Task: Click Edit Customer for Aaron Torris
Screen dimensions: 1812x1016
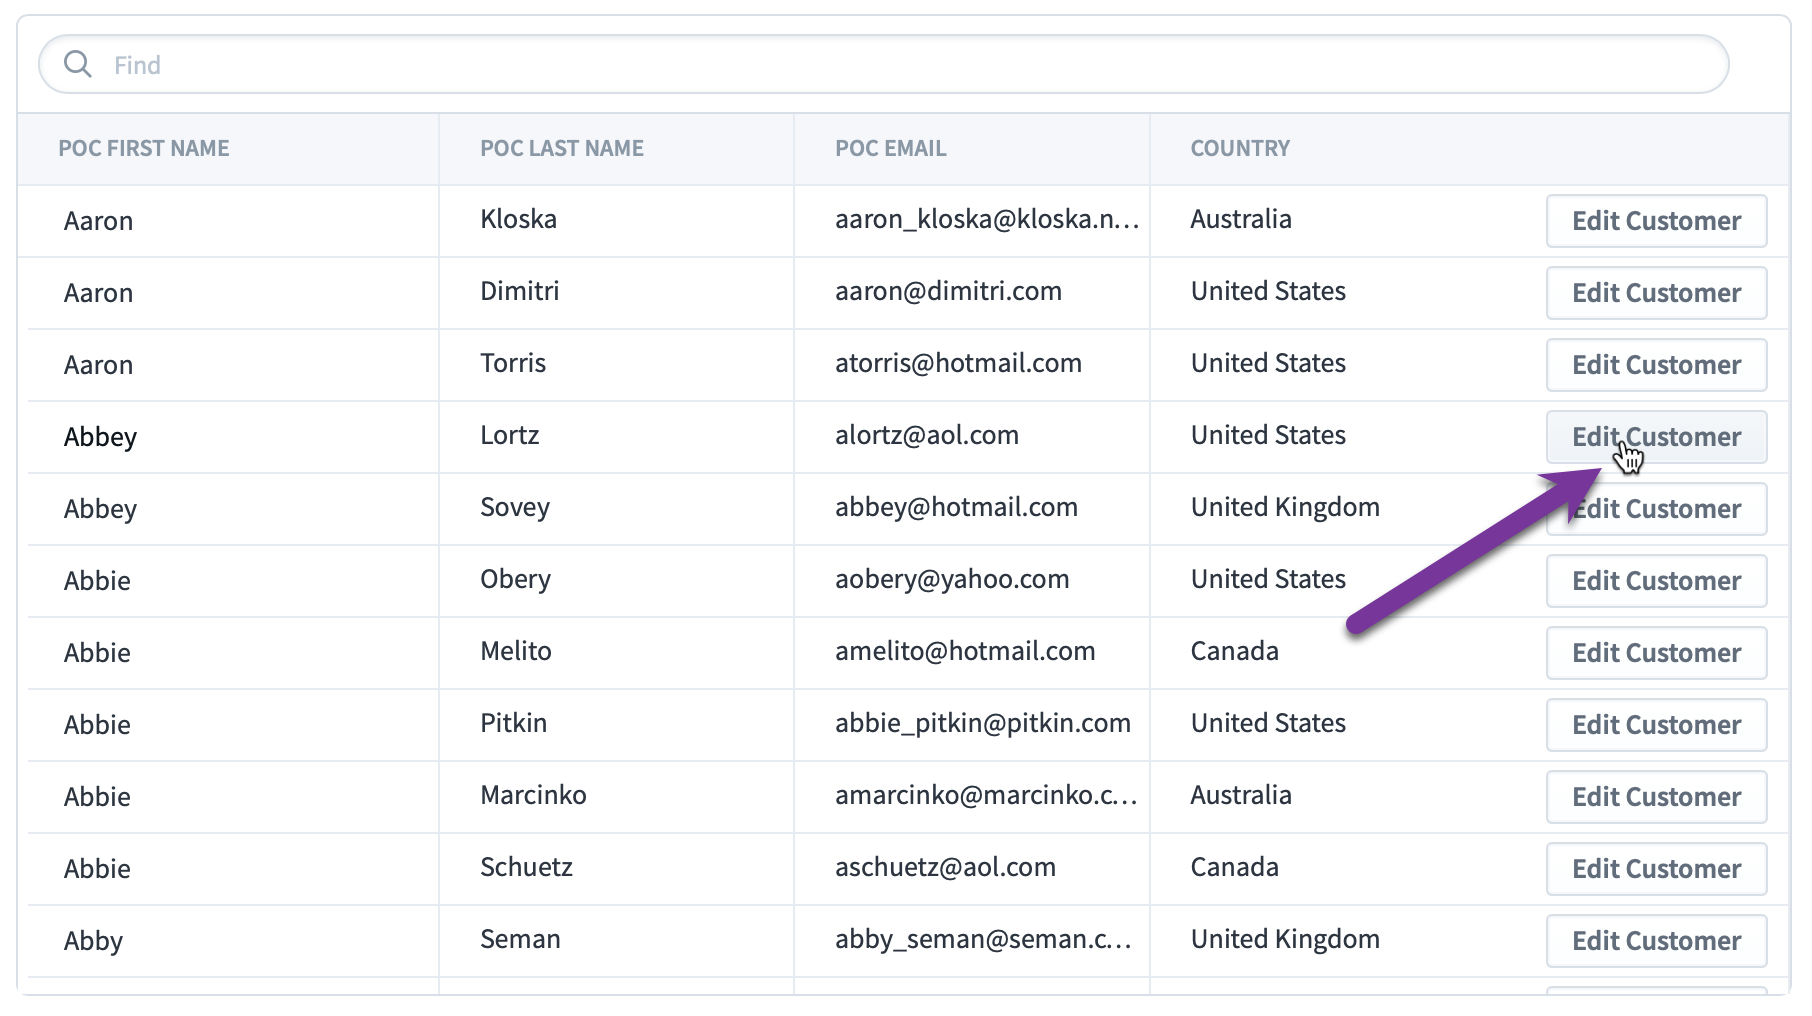Action: click(1656, 364)
